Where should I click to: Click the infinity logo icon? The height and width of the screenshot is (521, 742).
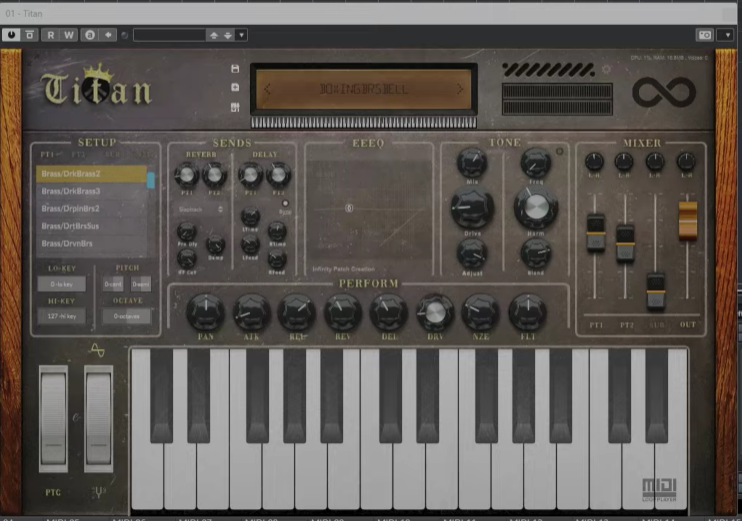tap(664, 92)
